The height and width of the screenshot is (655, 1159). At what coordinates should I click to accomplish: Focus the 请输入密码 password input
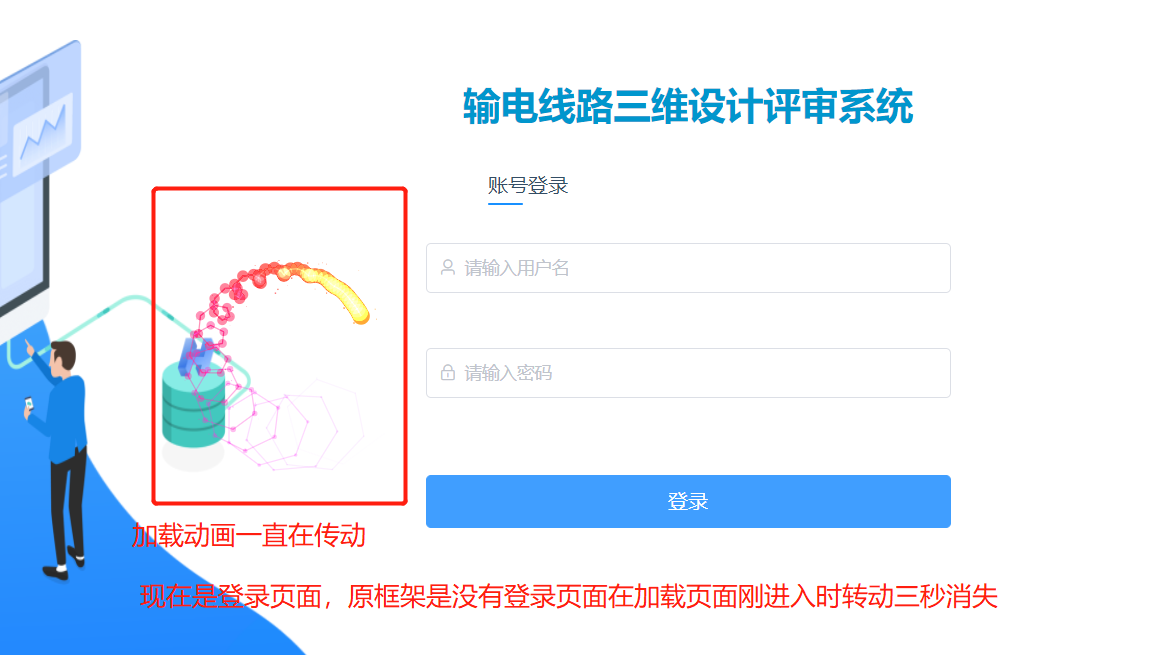point(688,373)
